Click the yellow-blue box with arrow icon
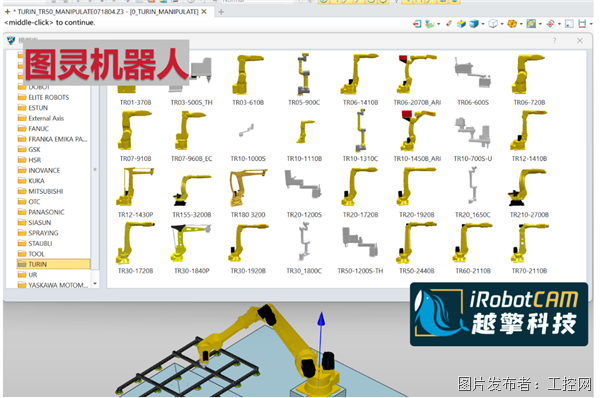Screen dimensions: 600x398 (461, 24)
